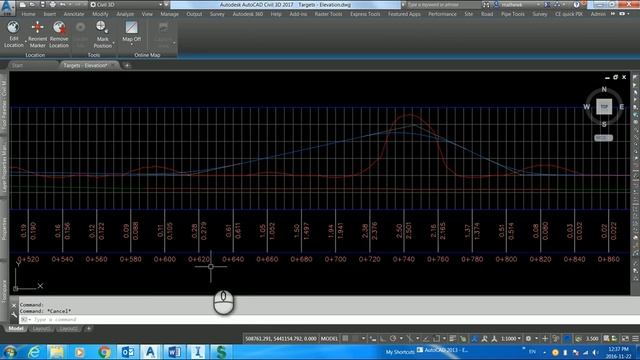Open the Autodesk 360 ribbon tab
640x360 pixels.
(248, 14)
